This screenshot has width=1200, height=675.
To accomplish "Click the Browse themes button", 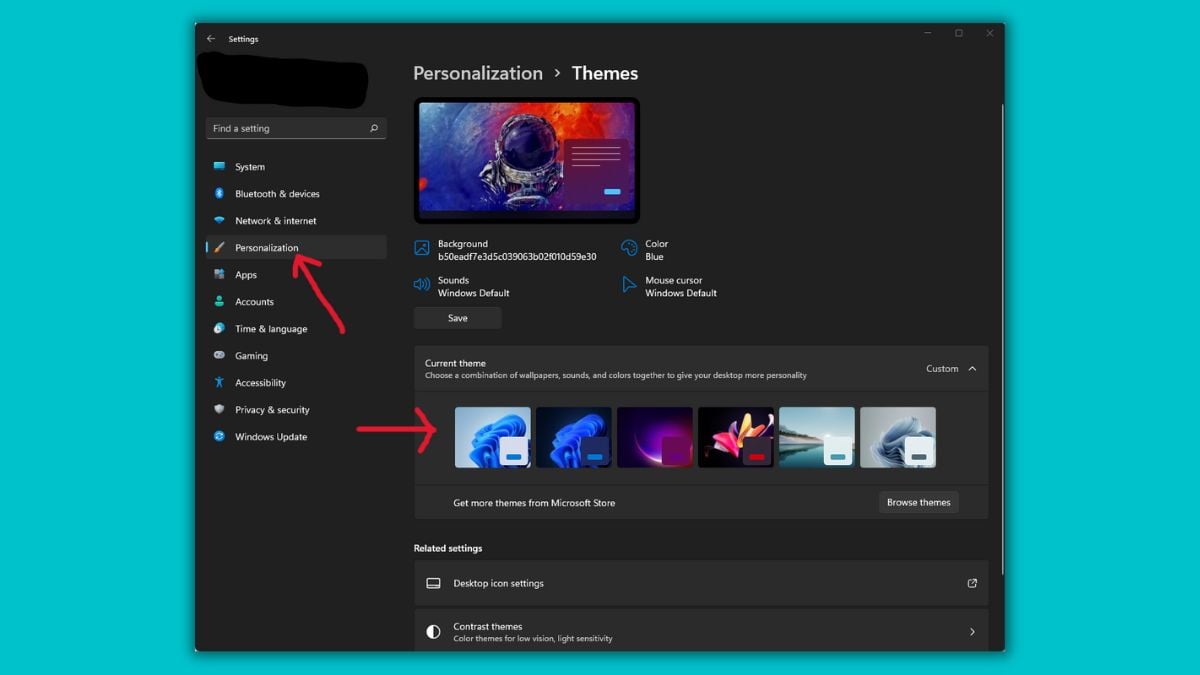I will point(918,502).
